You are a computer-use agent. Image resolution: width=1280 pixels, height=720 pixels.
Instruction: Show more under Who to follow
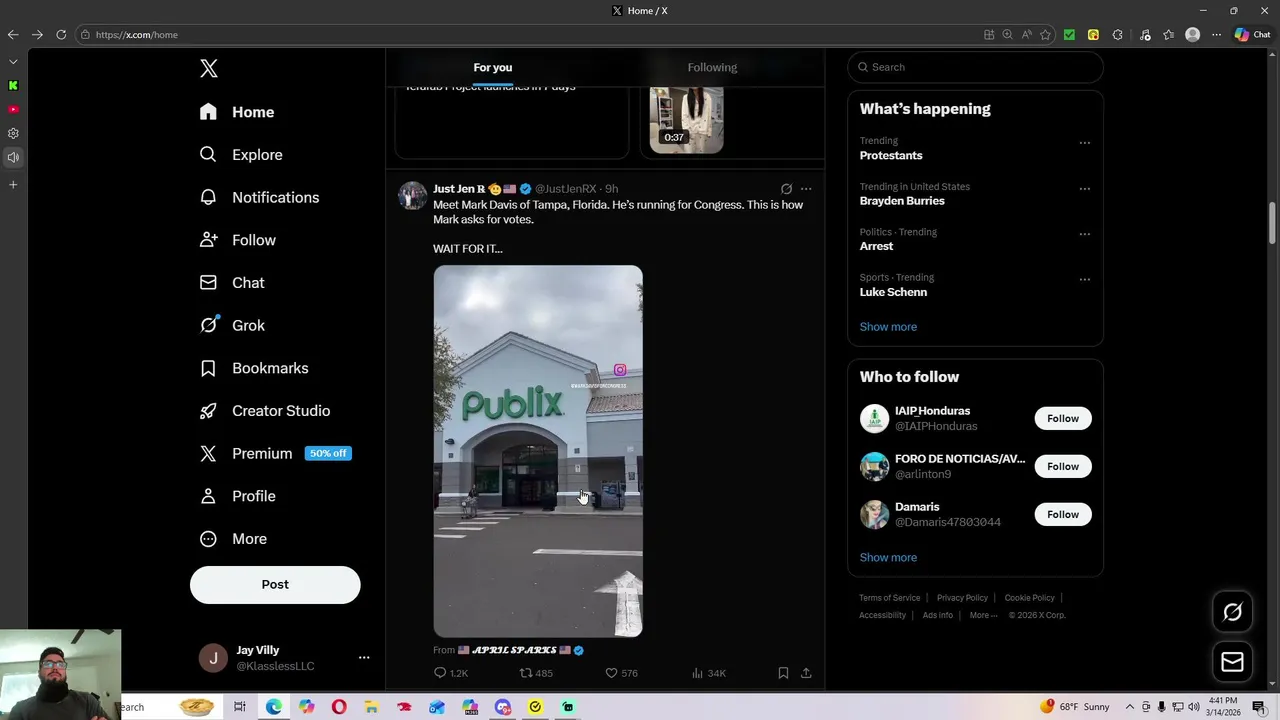[888, 558]
